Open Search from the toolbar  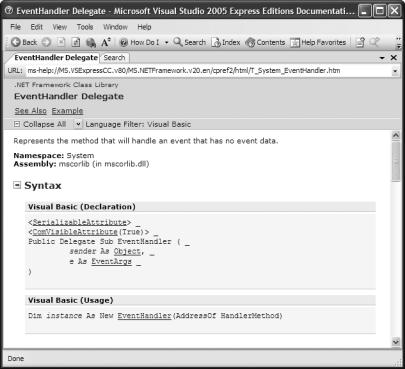click(189, 42)
